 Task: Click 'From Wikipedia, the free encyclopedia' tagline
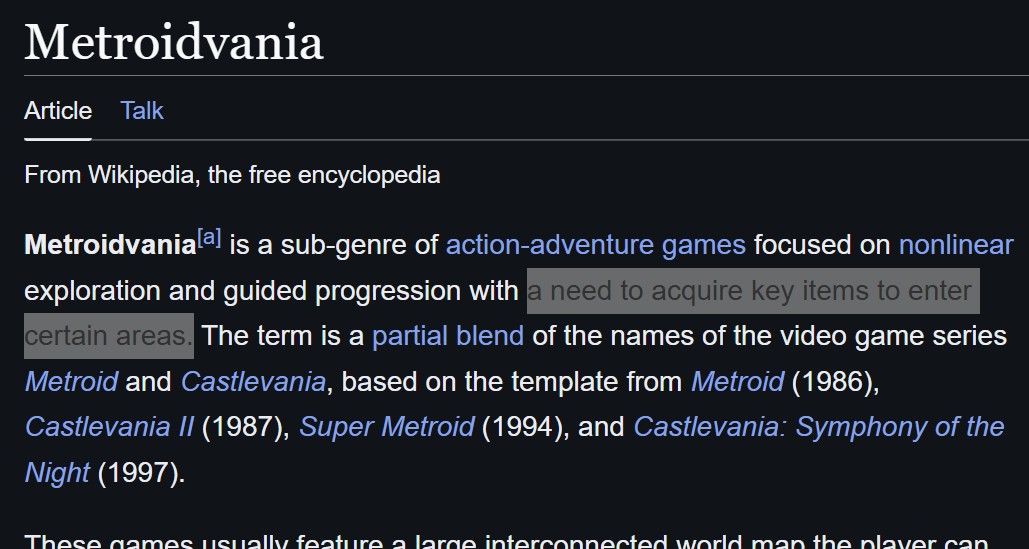pos(232,175)
